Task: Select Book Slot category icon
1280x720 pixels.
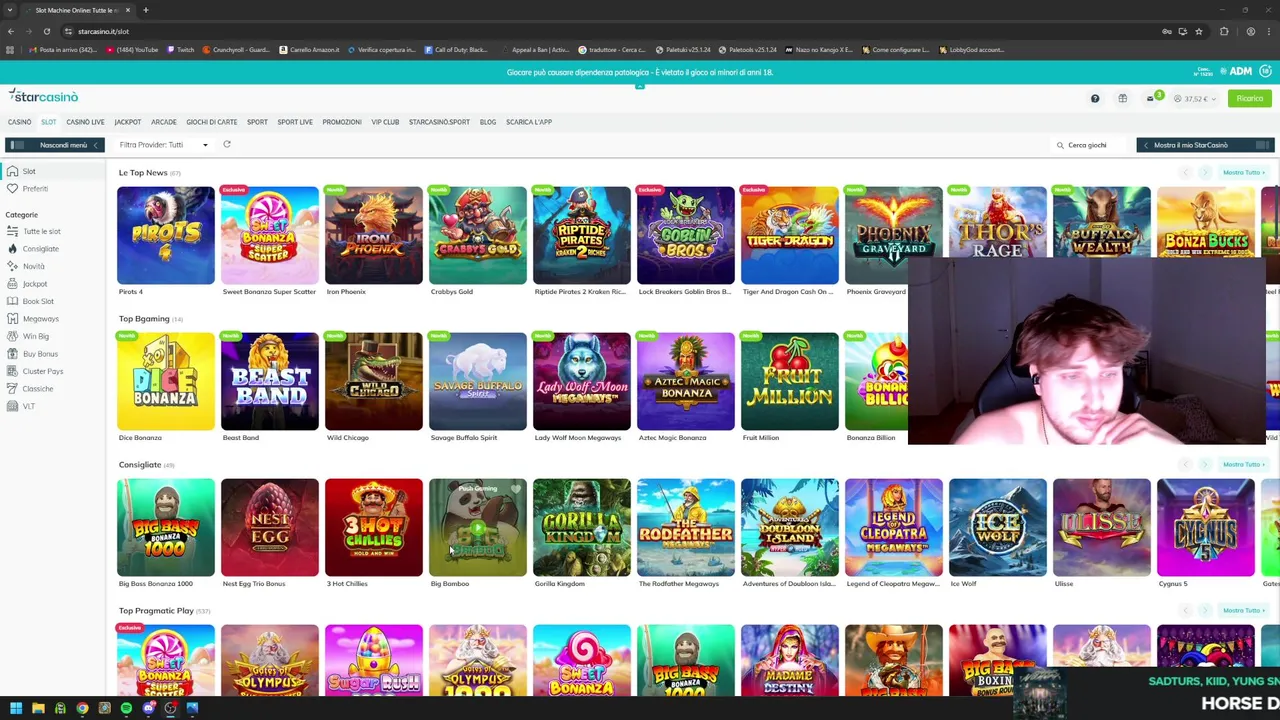Action: (12, 301)
